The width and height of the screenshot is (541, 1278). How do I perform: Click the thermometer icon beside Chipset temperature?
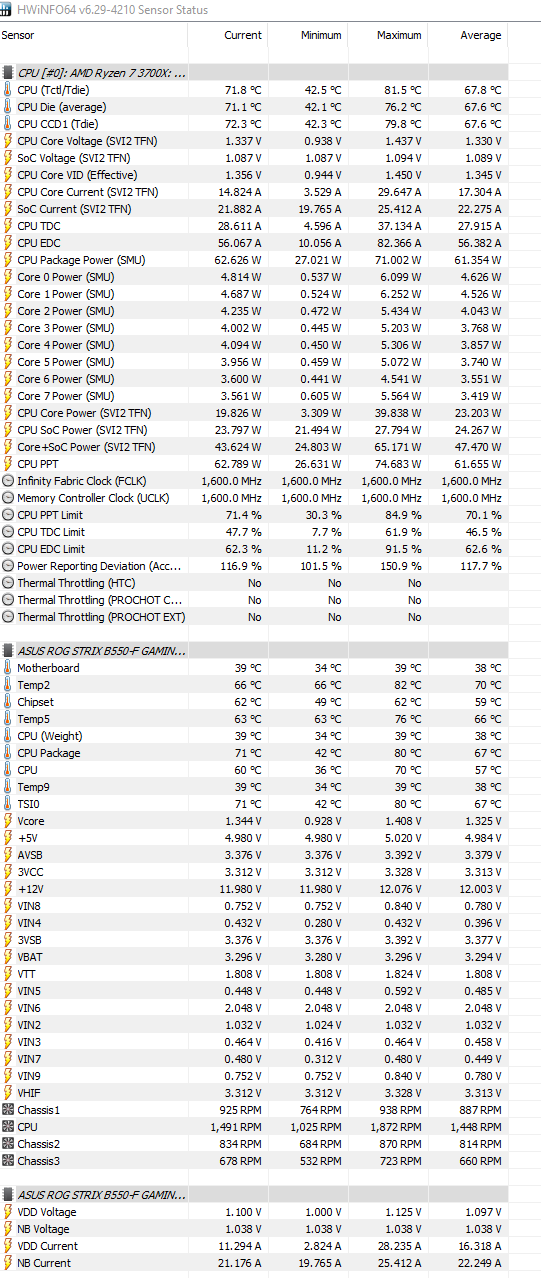click(x=8, y=702)
